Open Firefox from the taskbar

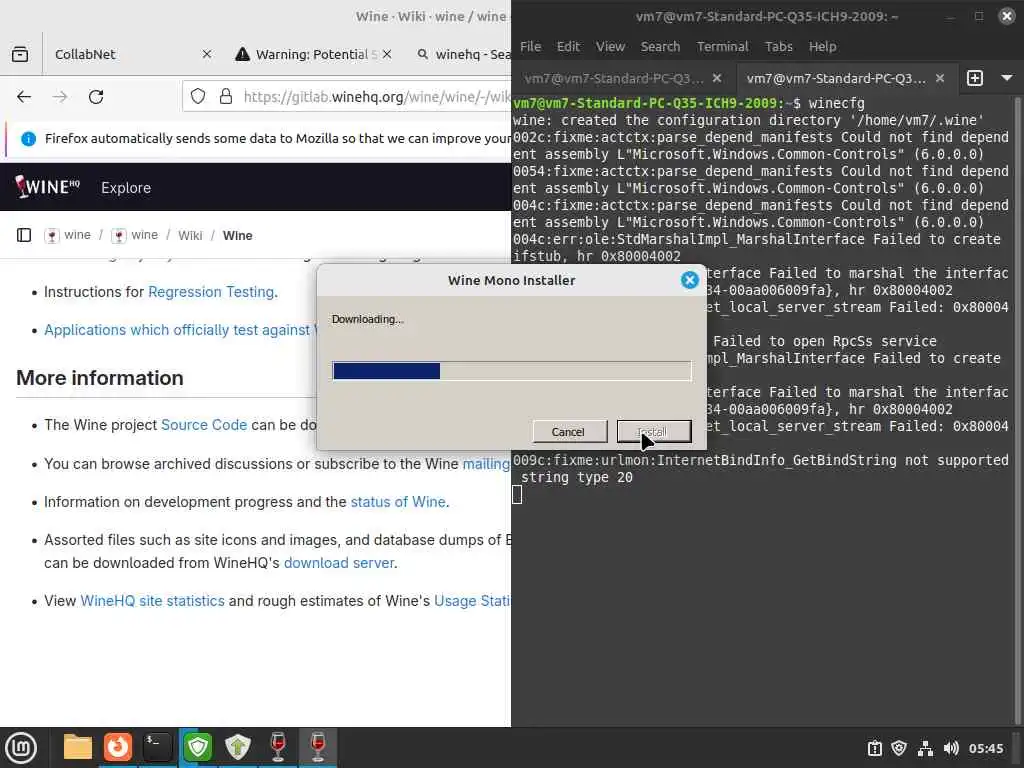[x=118, y=747]
